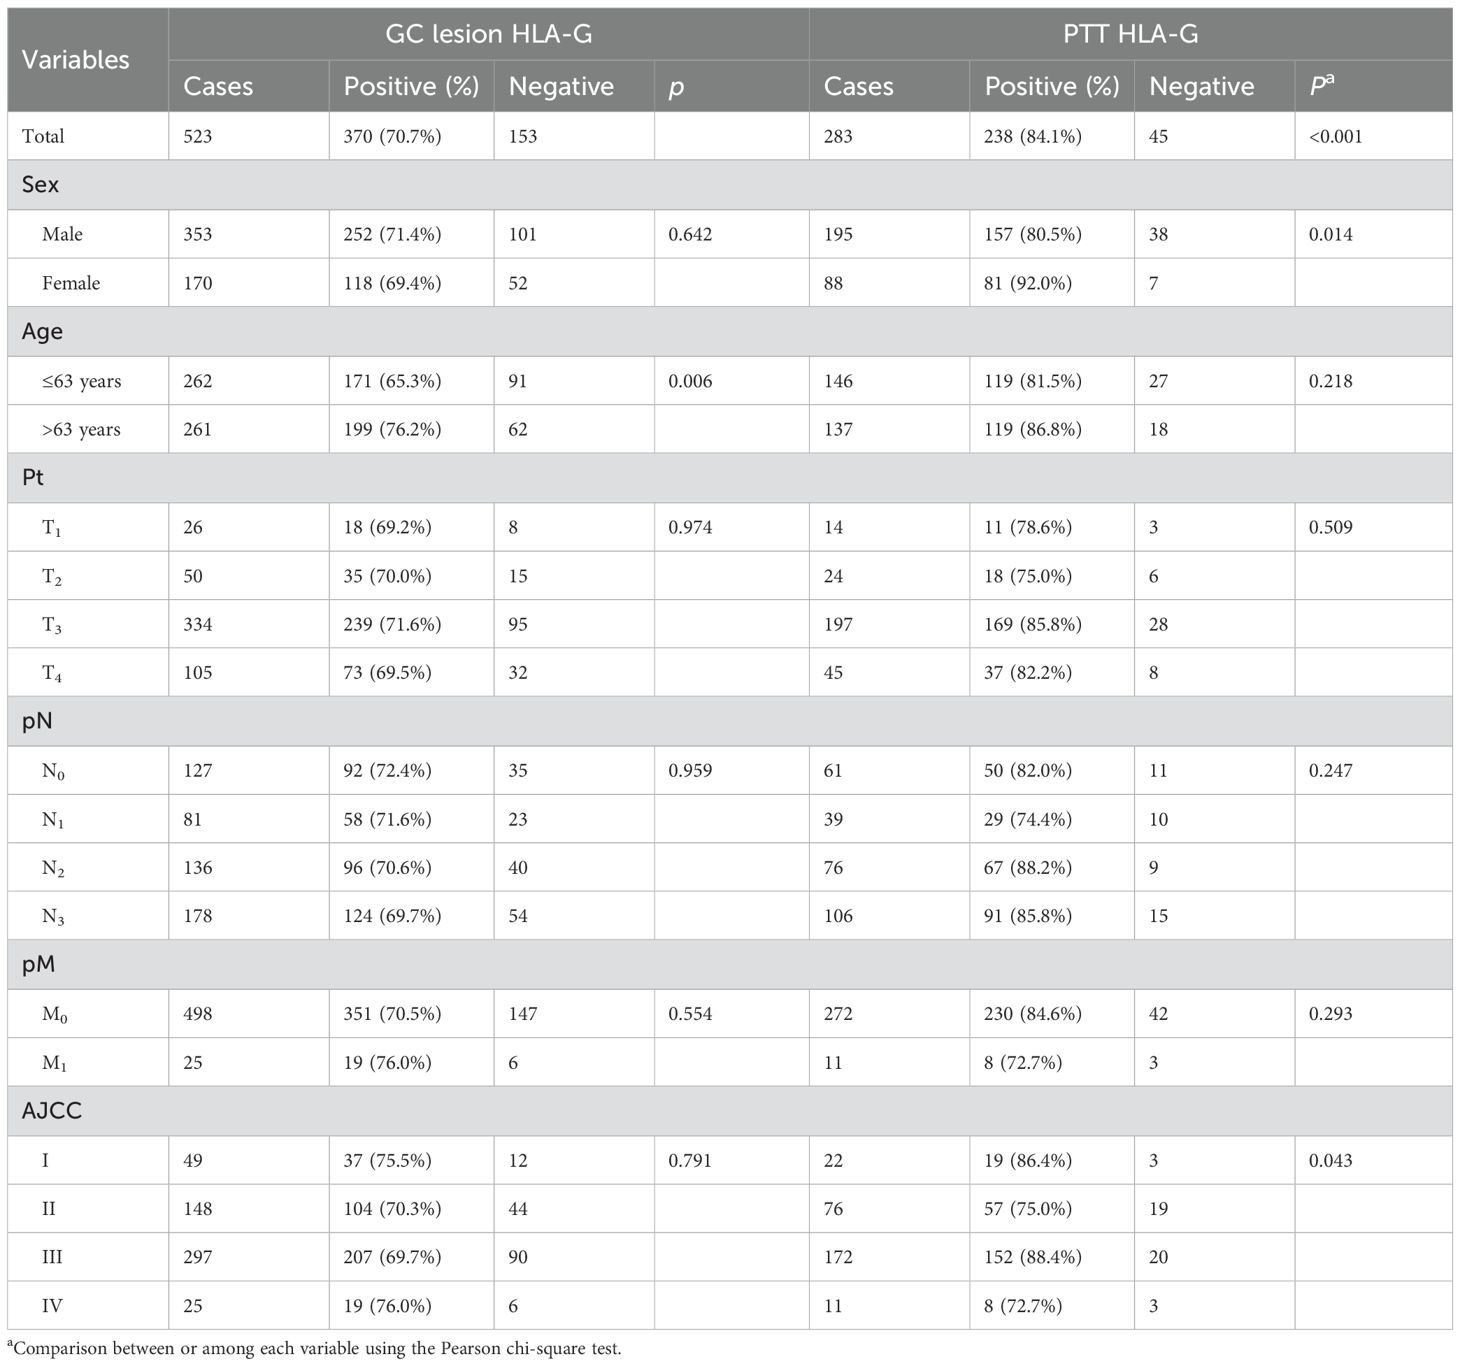Click the Female row label
The height and width of the screenshot is (1366, 1460).
click(x=71, y=283)
